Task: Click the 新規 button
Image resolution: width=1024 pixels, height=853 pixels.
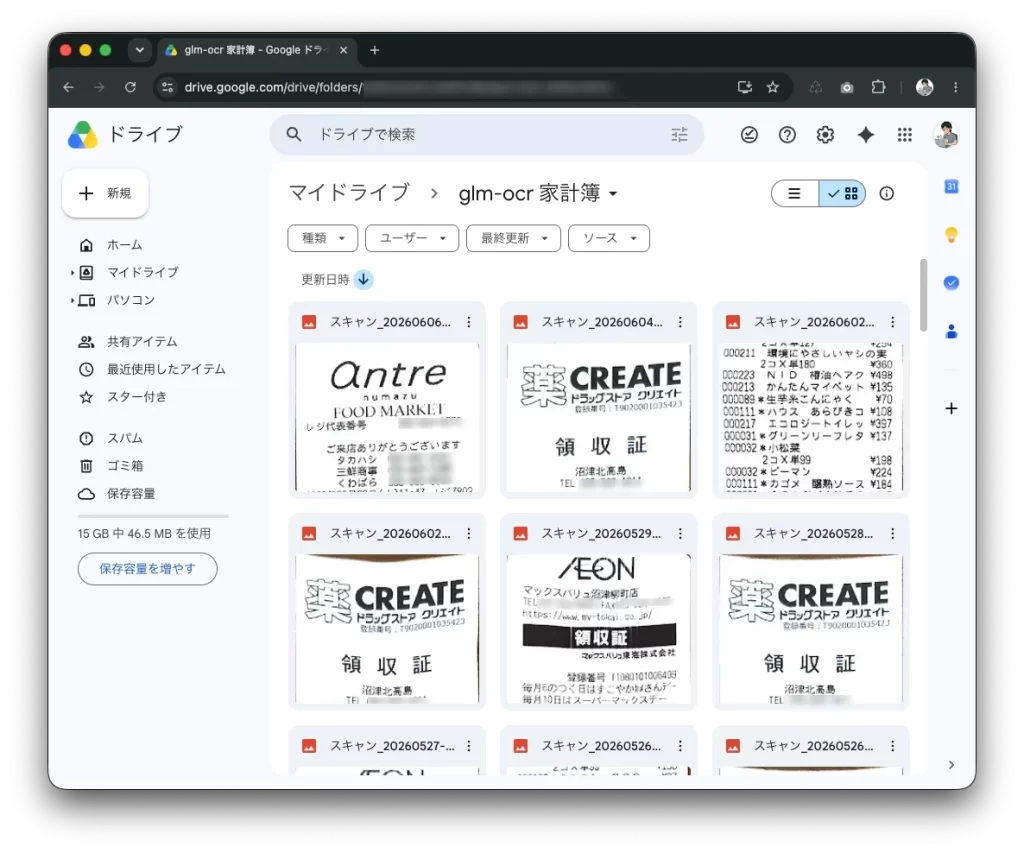Action: point(105,193)
